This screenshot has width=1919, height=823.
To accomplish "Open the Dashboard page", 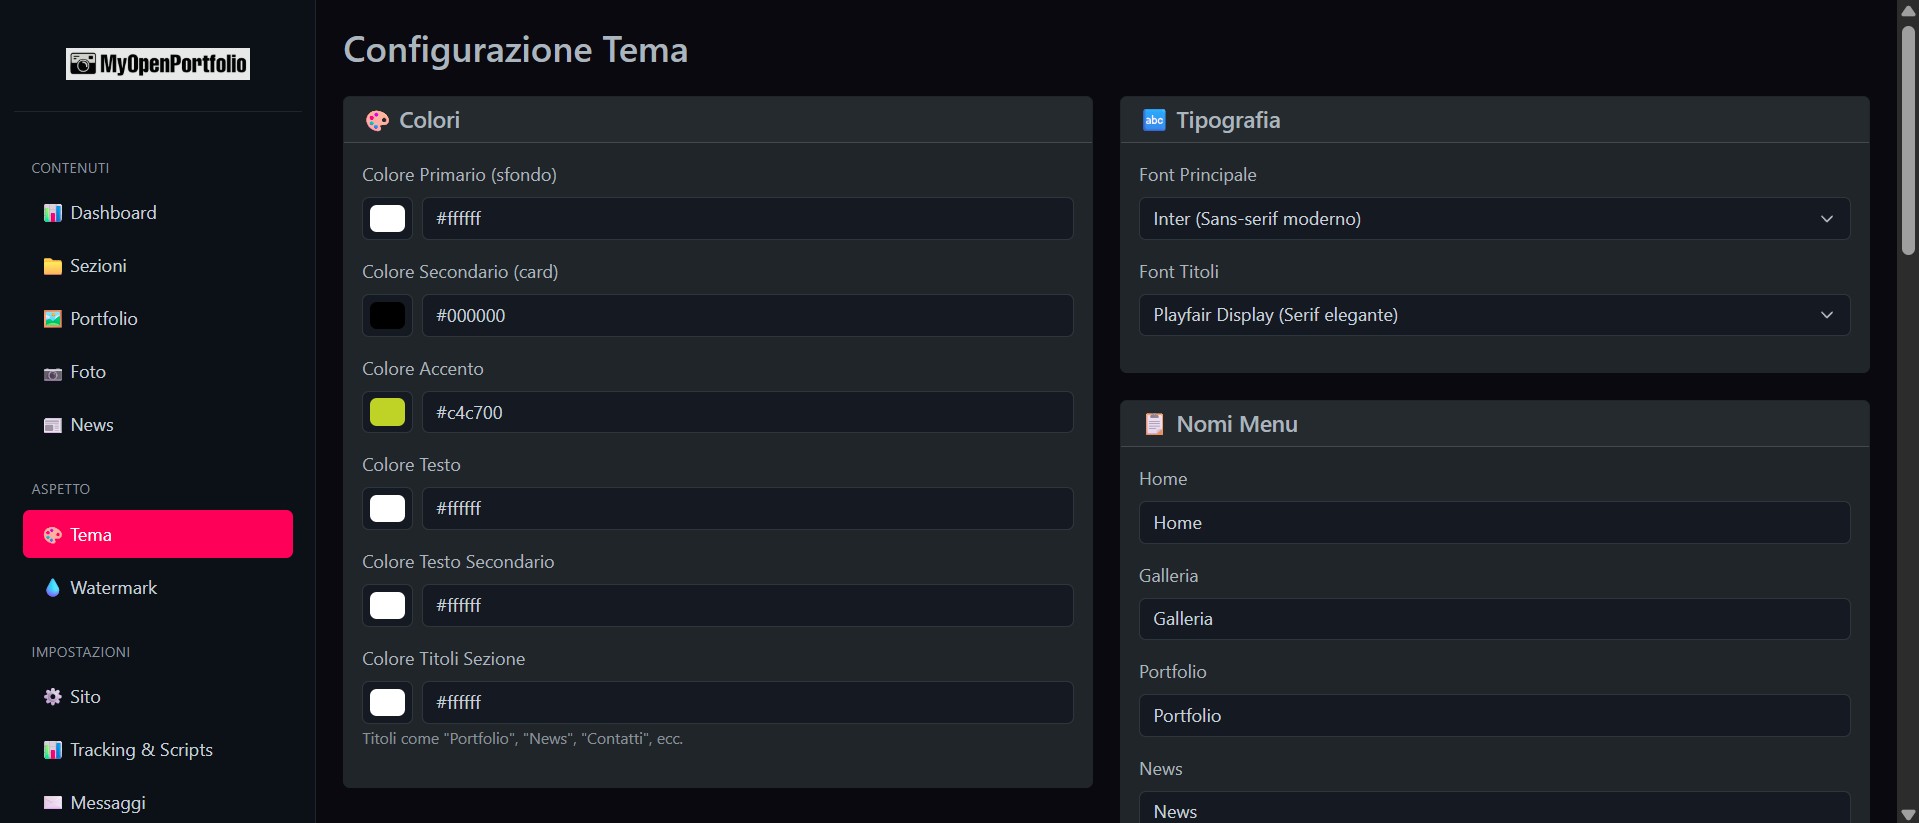I will [158, 213].
